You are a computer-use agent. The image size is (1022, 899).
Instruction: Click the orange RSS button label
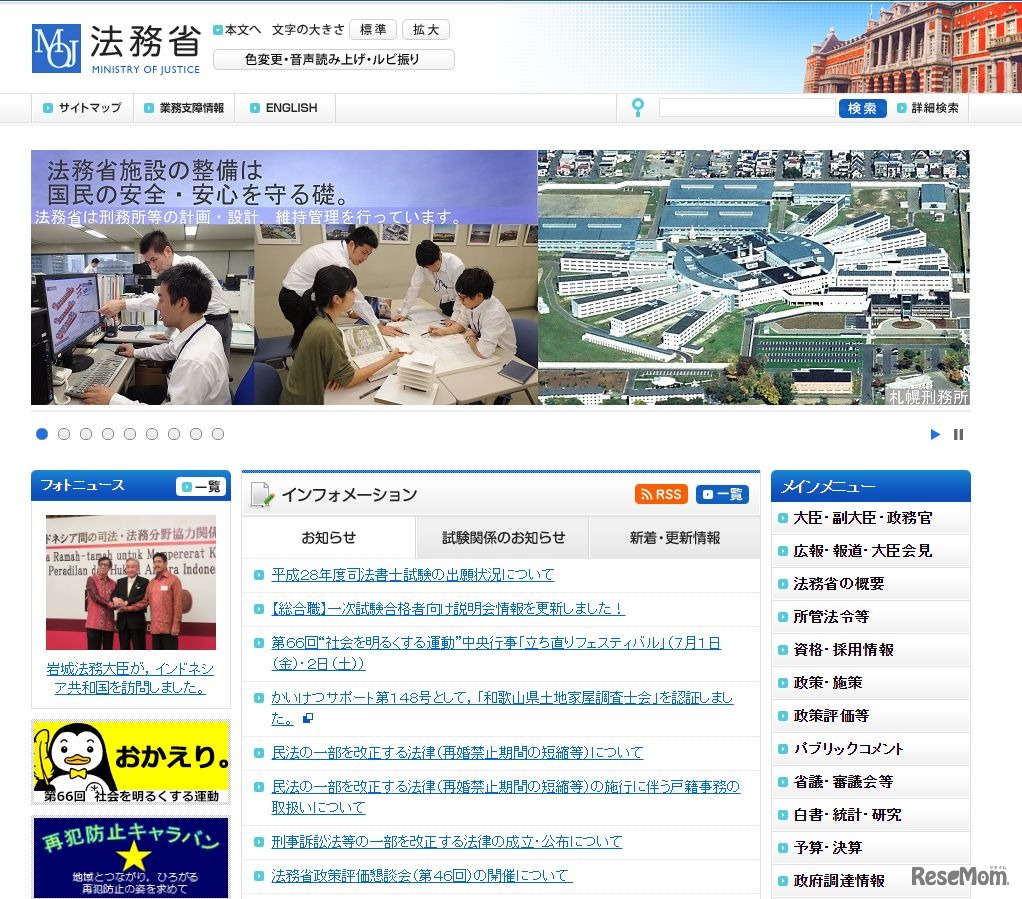coord(660,493)
